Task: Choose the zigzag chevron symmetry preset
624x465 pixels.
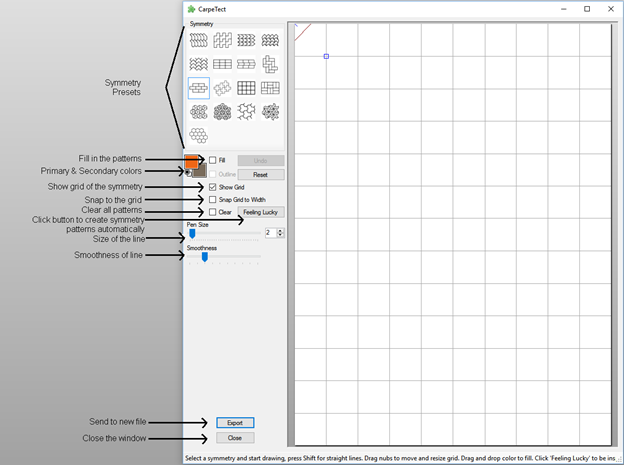Action: point(198,64)
